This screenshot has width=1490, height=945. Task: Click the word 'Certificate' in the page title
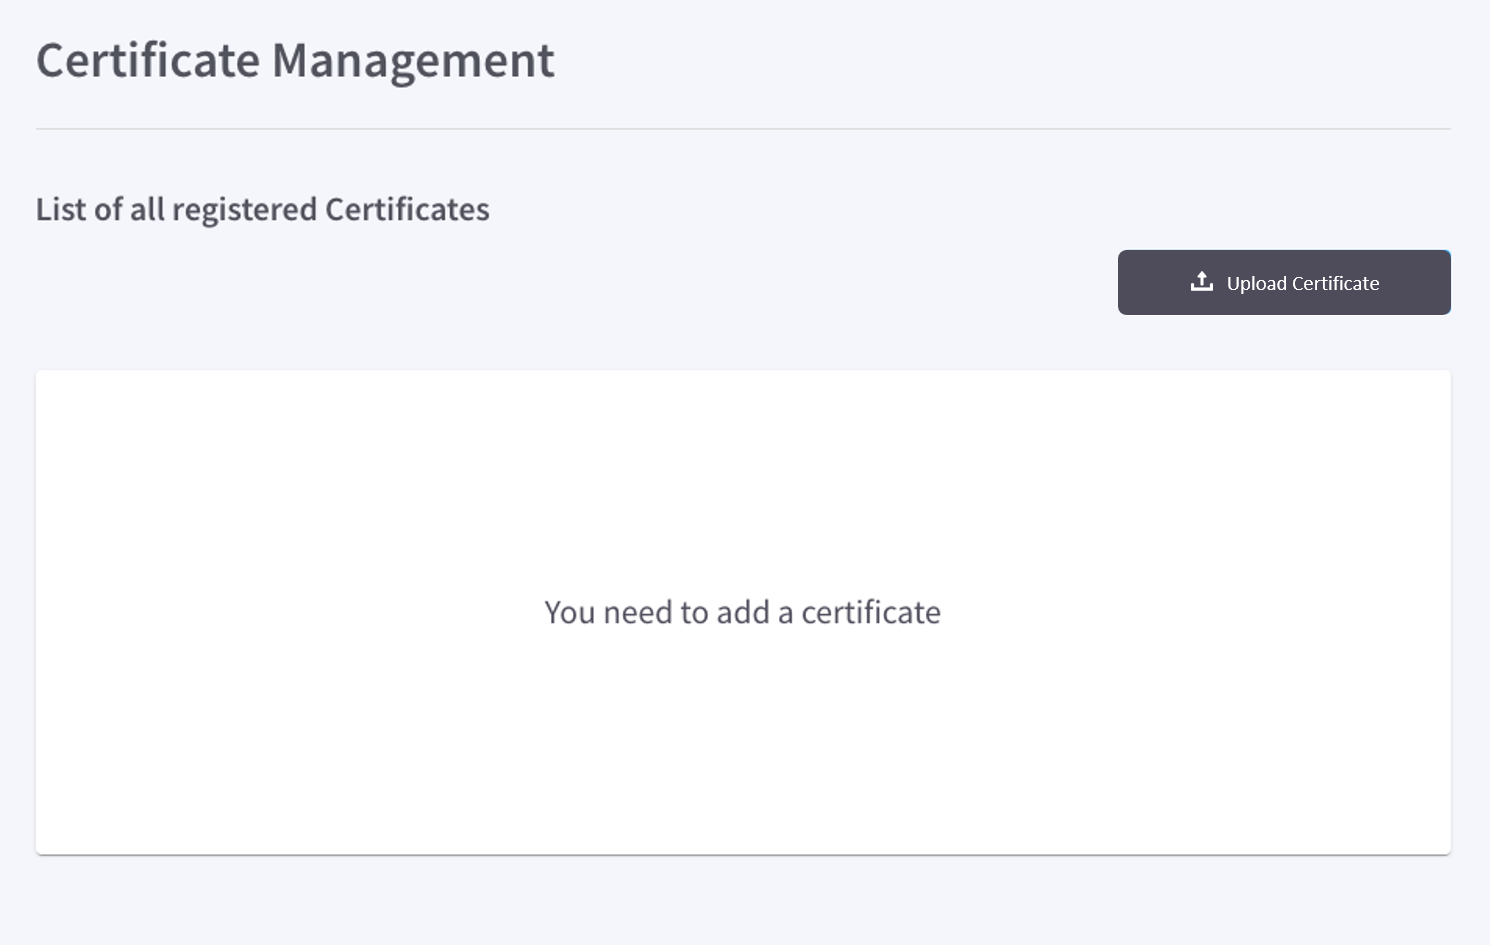[x=148, y=61]
